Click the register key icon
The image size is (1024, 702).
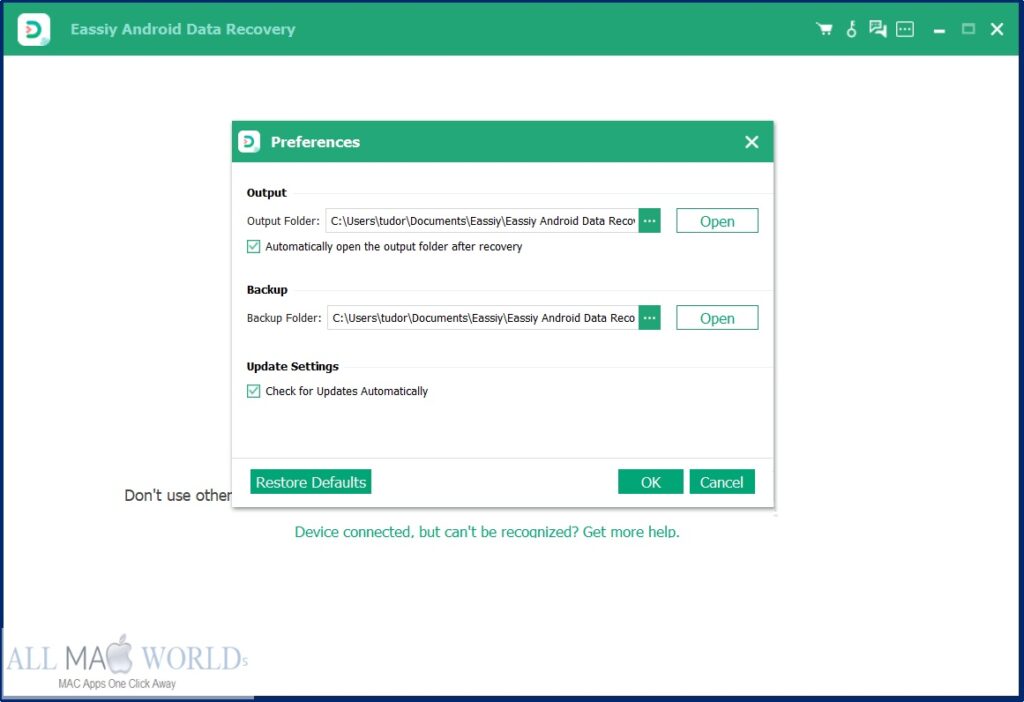(851, 29)
